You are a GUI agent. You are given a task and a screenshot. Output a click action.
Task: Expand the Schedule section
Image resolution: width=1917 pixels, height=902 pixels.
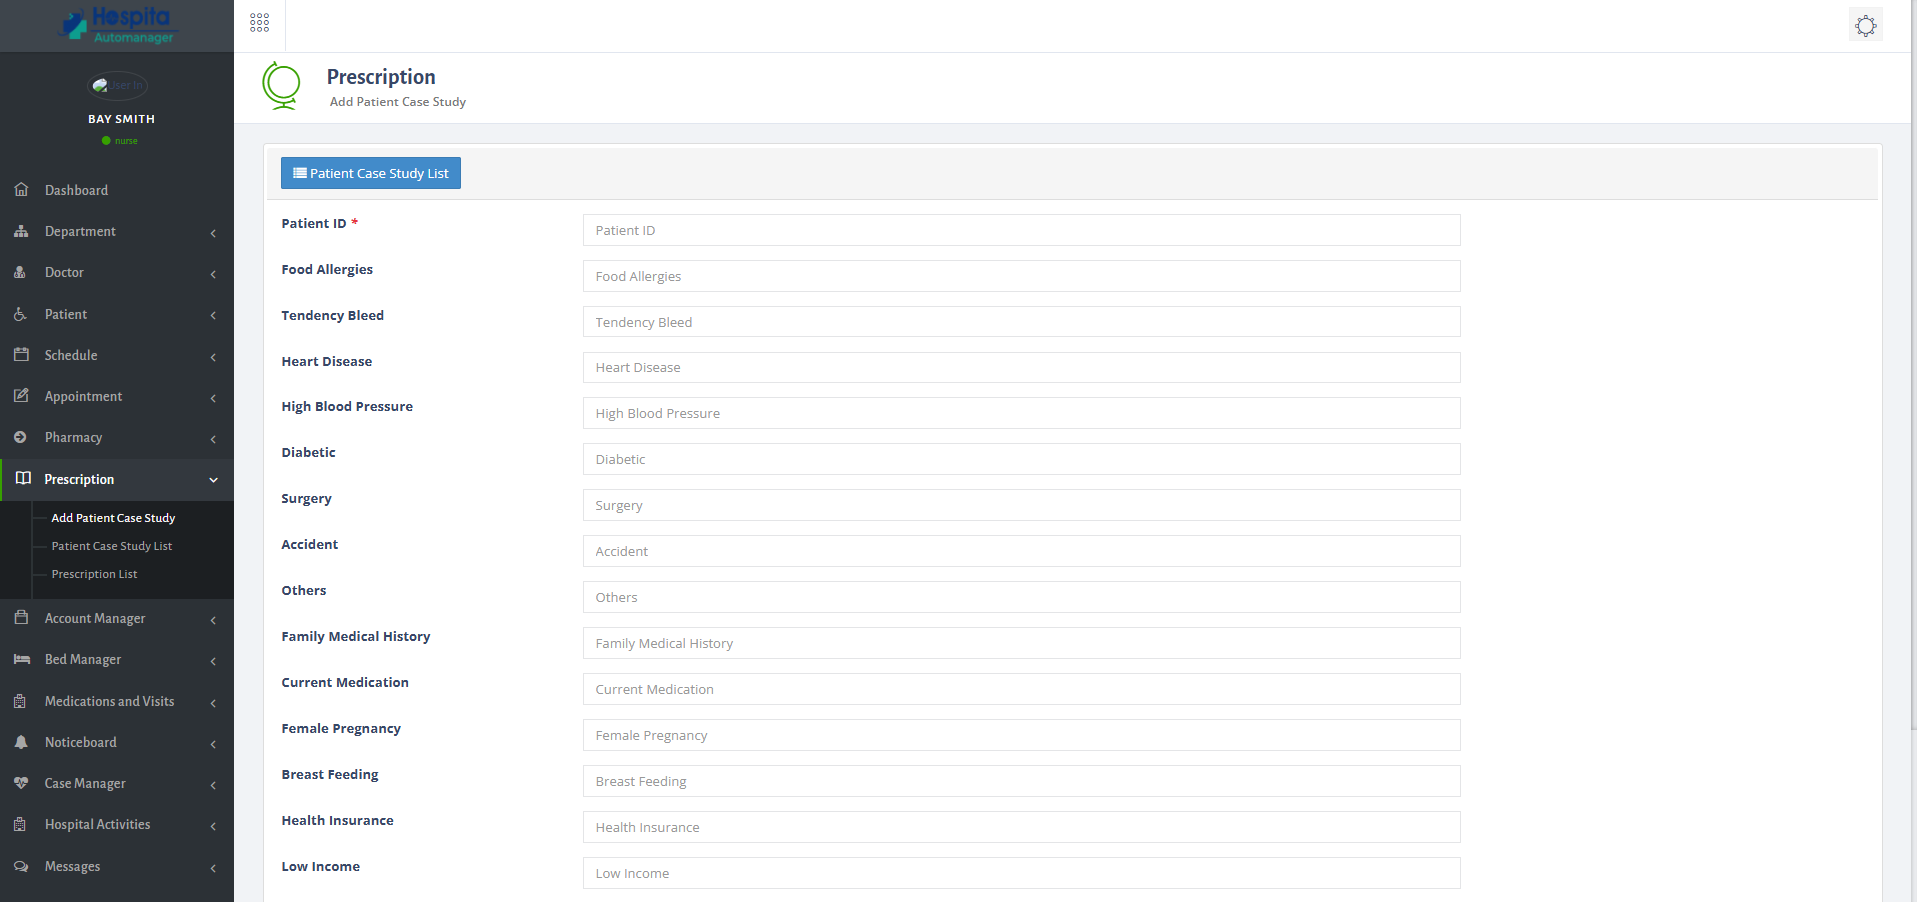click(212, 356)
